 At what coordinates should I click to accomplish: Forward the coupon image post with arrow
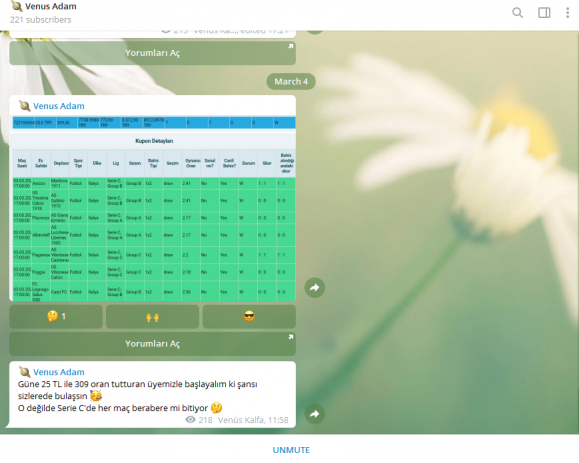[x=315, y=288]
